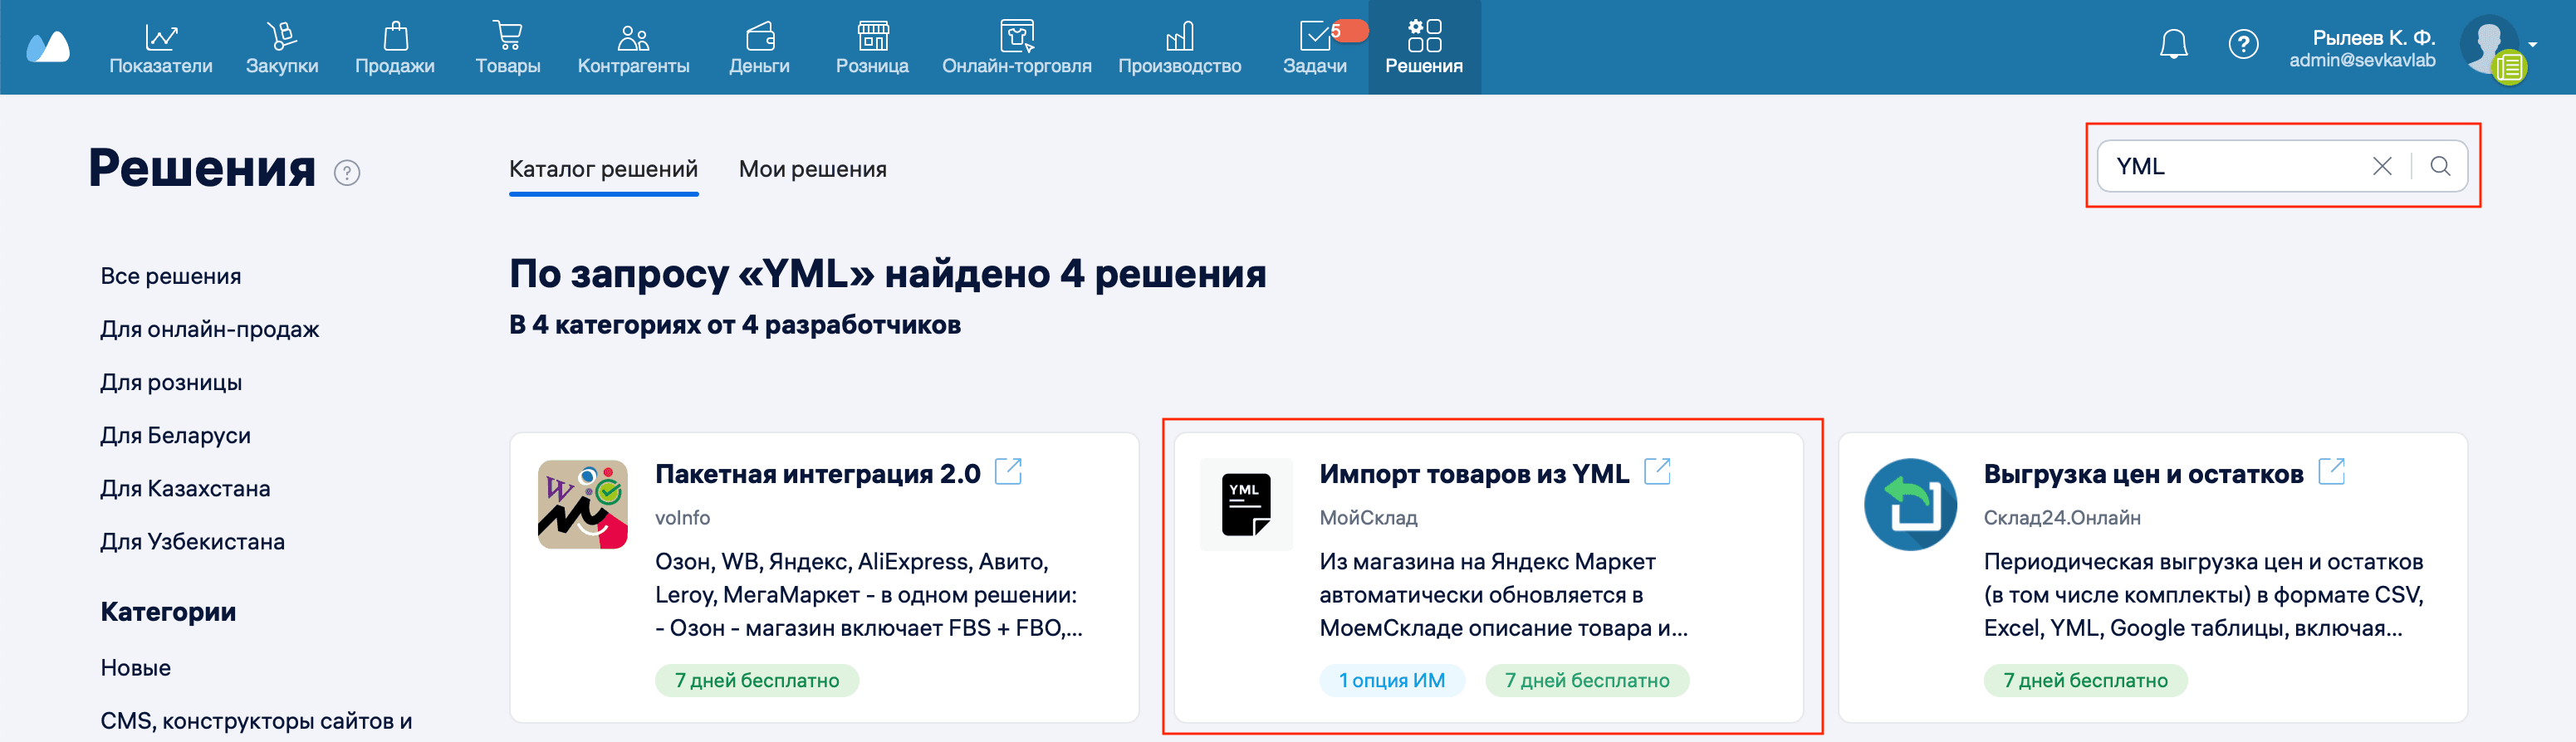This screenshot has height=742, width=2576.
Task: Open the Розница section
Action: [872, 48]
